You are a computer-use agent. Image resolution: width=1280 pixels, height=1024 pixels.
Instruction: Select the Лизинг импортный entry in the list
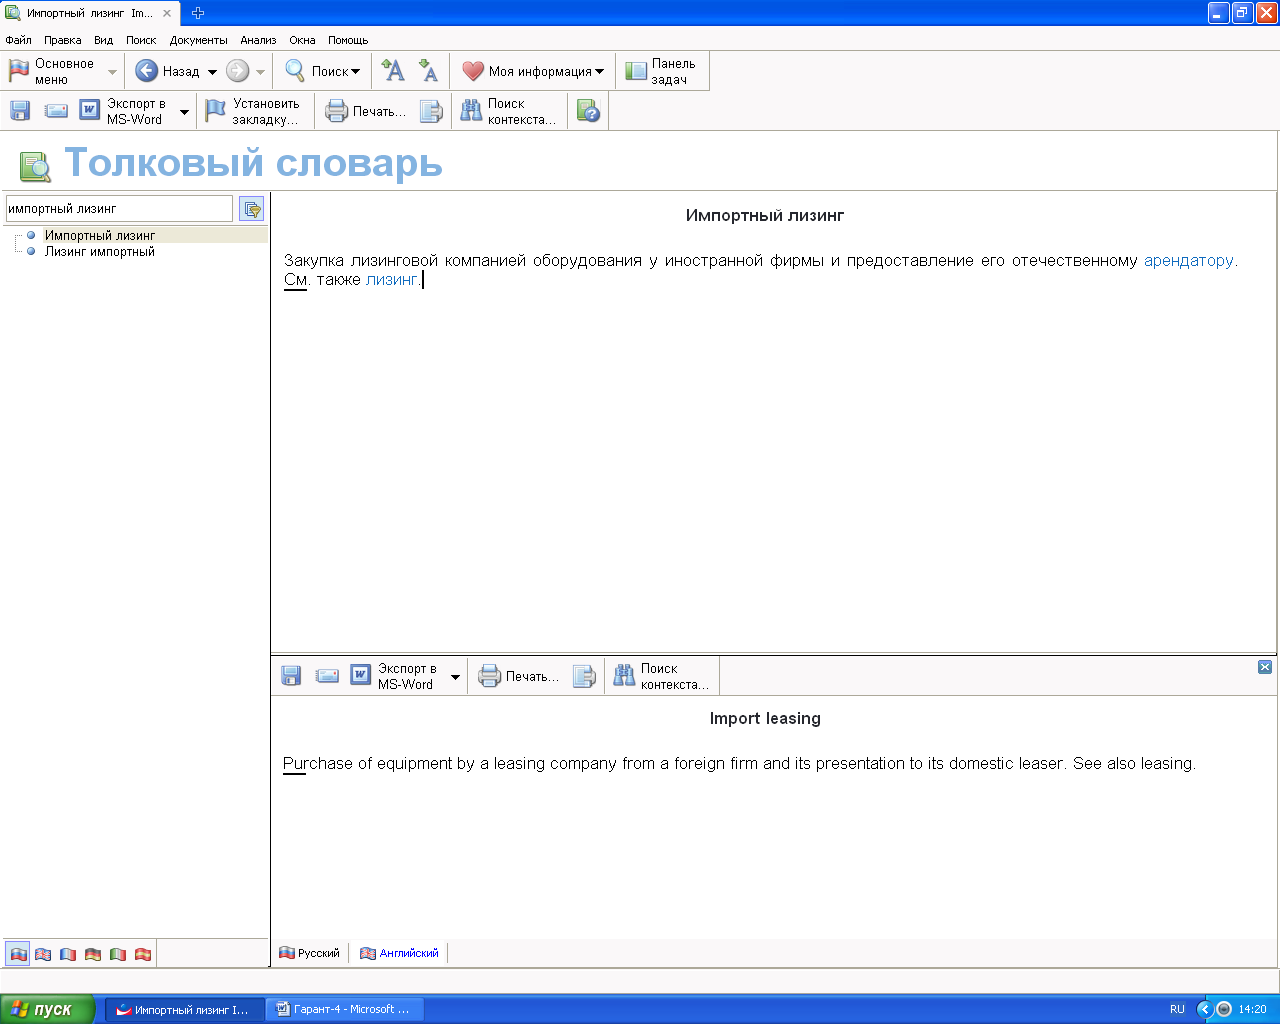coord(99,252)
